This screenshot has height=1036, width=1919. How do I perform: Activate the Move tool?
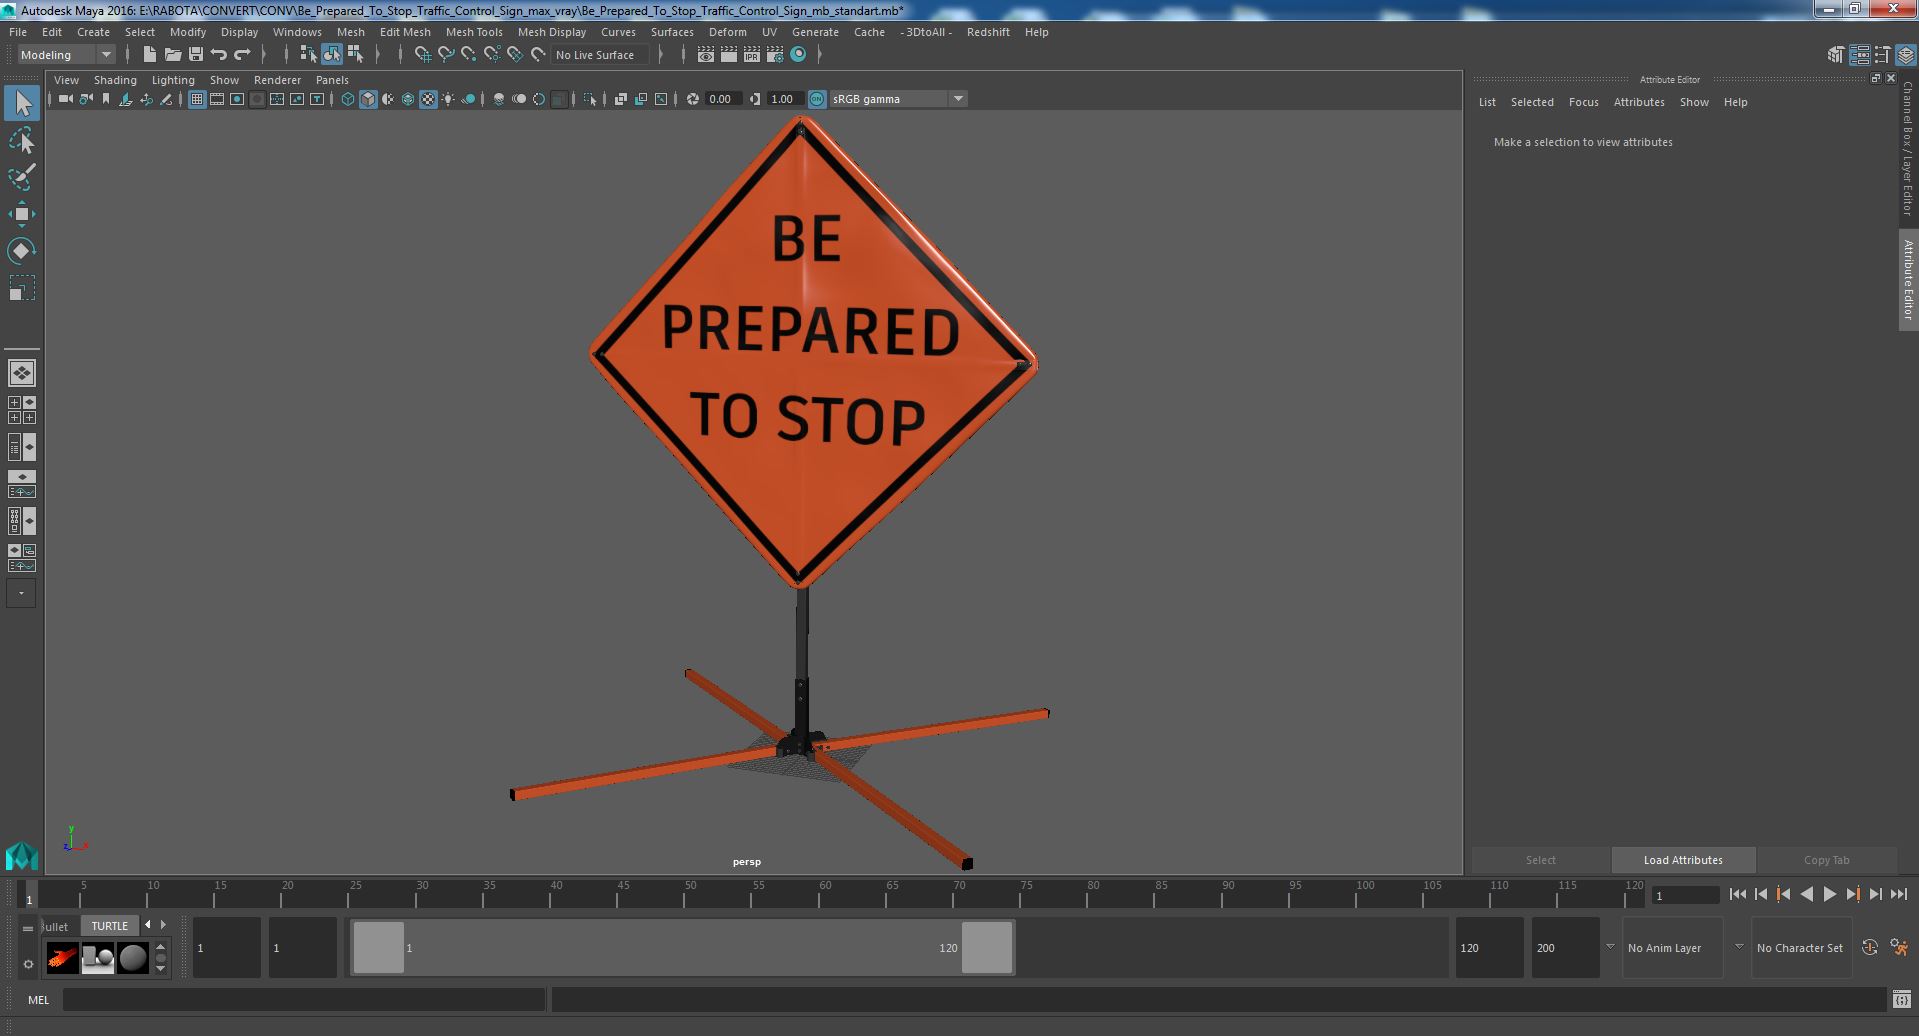pyautogui.click(x=21, y=214)
